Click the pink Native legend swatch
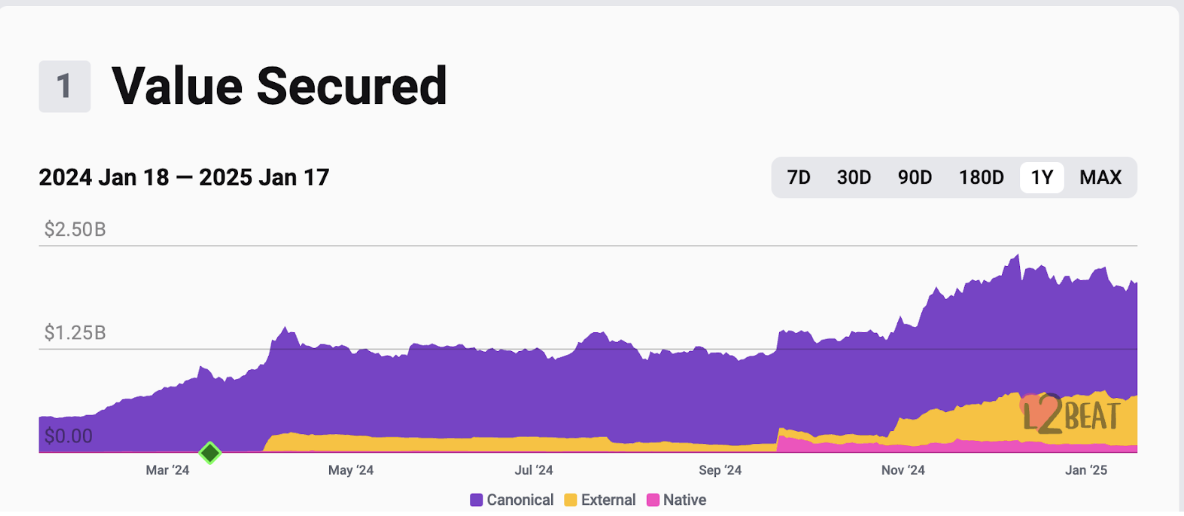 [654, 499]
